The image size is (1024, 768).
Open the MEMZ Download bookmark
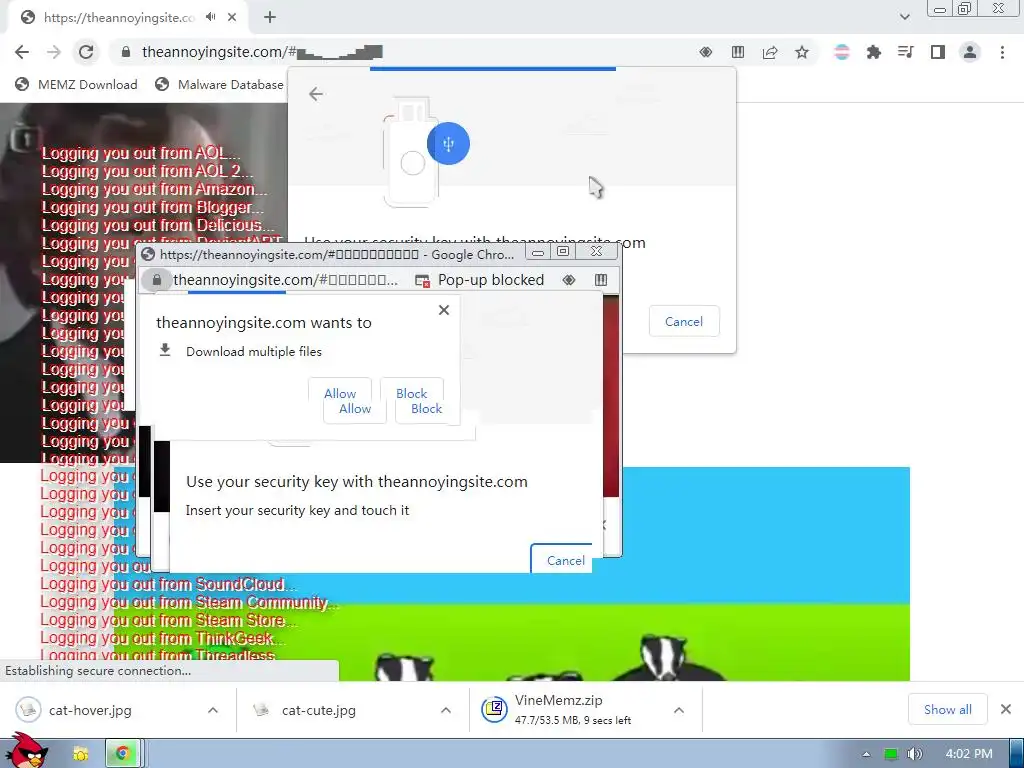pos(76,84)
